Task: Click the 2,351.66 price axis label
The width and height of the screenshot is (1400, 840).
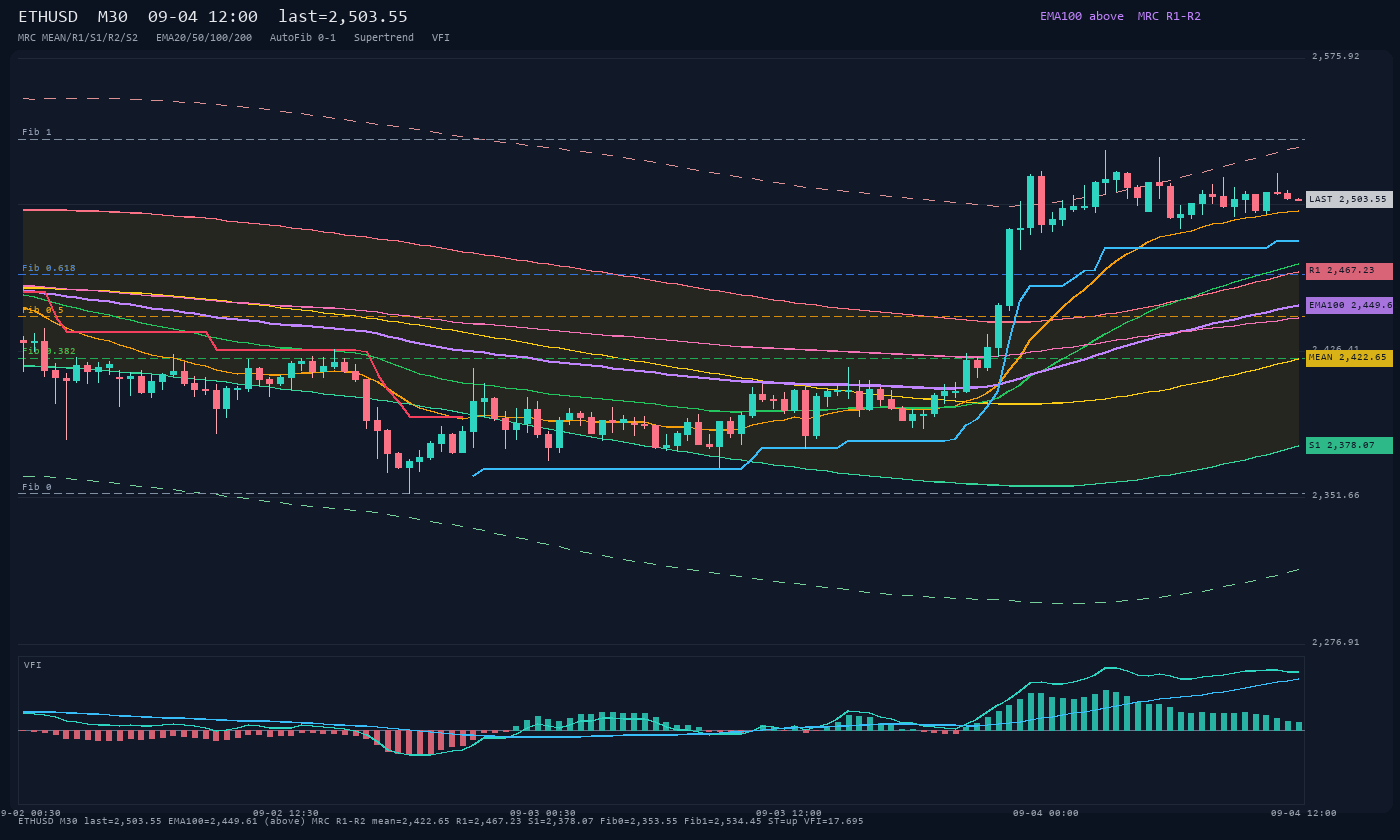Action: pos(1336,495)
